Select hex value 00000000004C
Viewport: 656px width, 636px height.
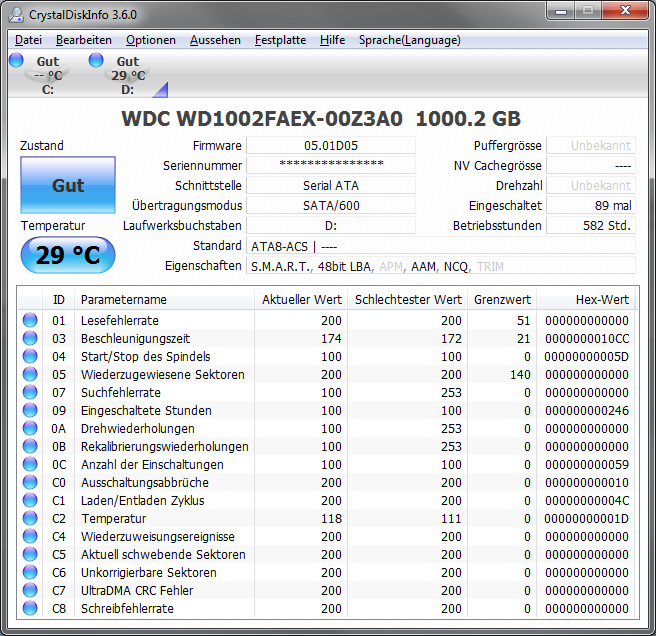coord(587,500)
